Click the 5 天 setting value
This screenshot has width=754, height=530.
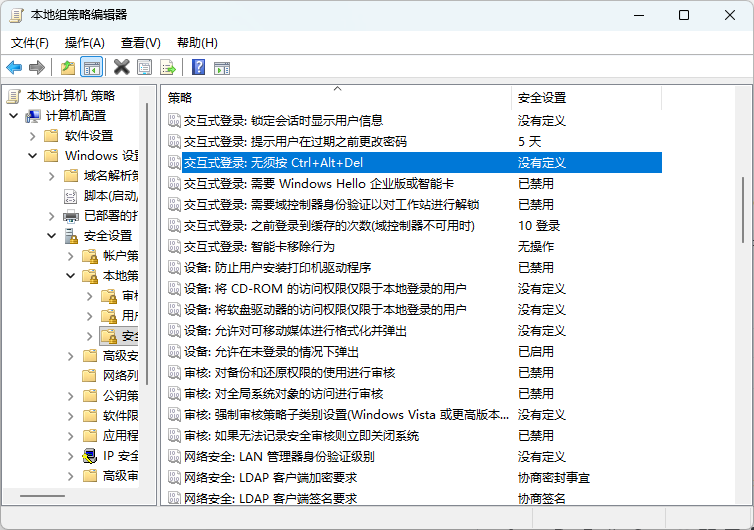[529, 141]
